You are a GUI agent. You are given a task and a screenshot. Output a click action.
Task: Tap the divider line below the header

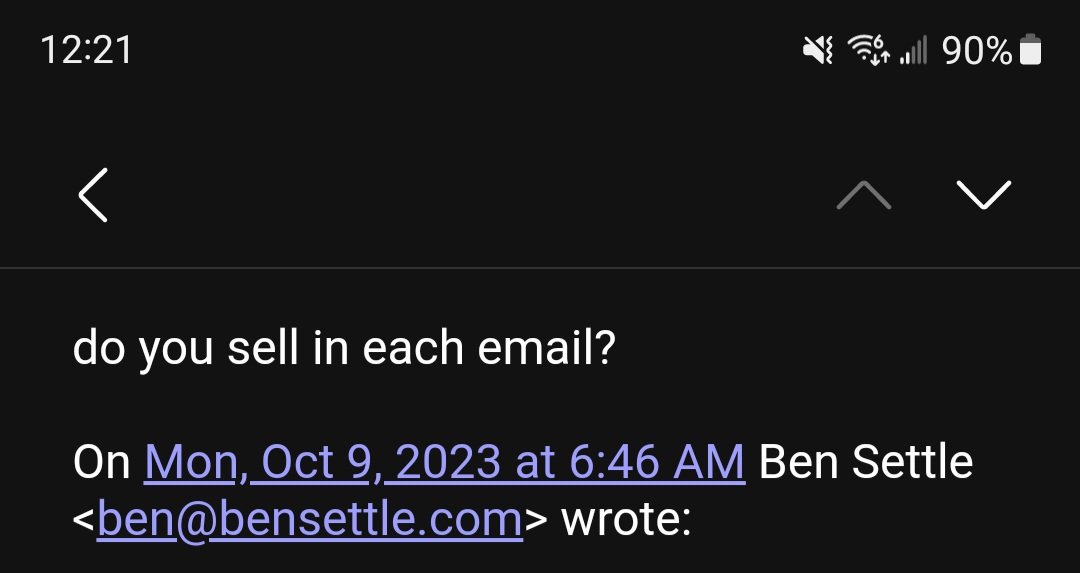coord(540,268)
